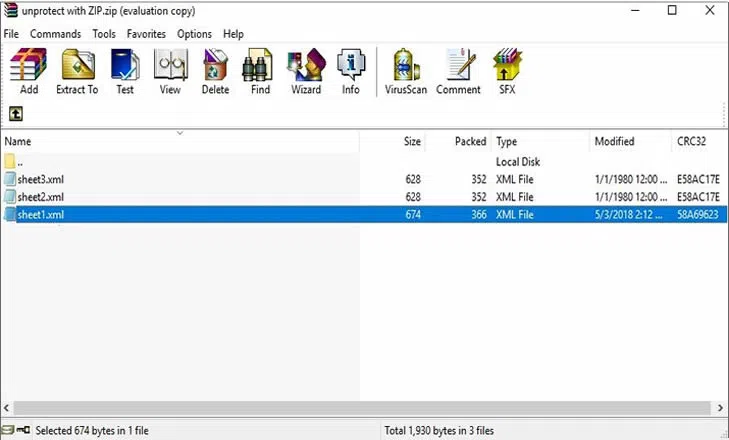Click the sort arrow above Name column
The image size is (729, 440).
[180, 133]
